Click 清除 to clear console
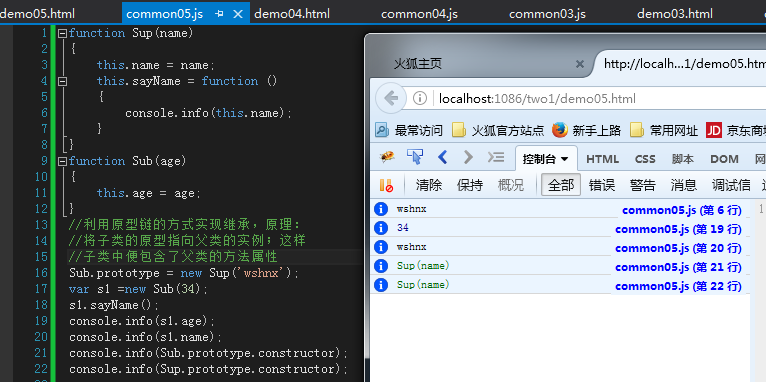The height and width of the screenshot is (382, 766). 429,185
